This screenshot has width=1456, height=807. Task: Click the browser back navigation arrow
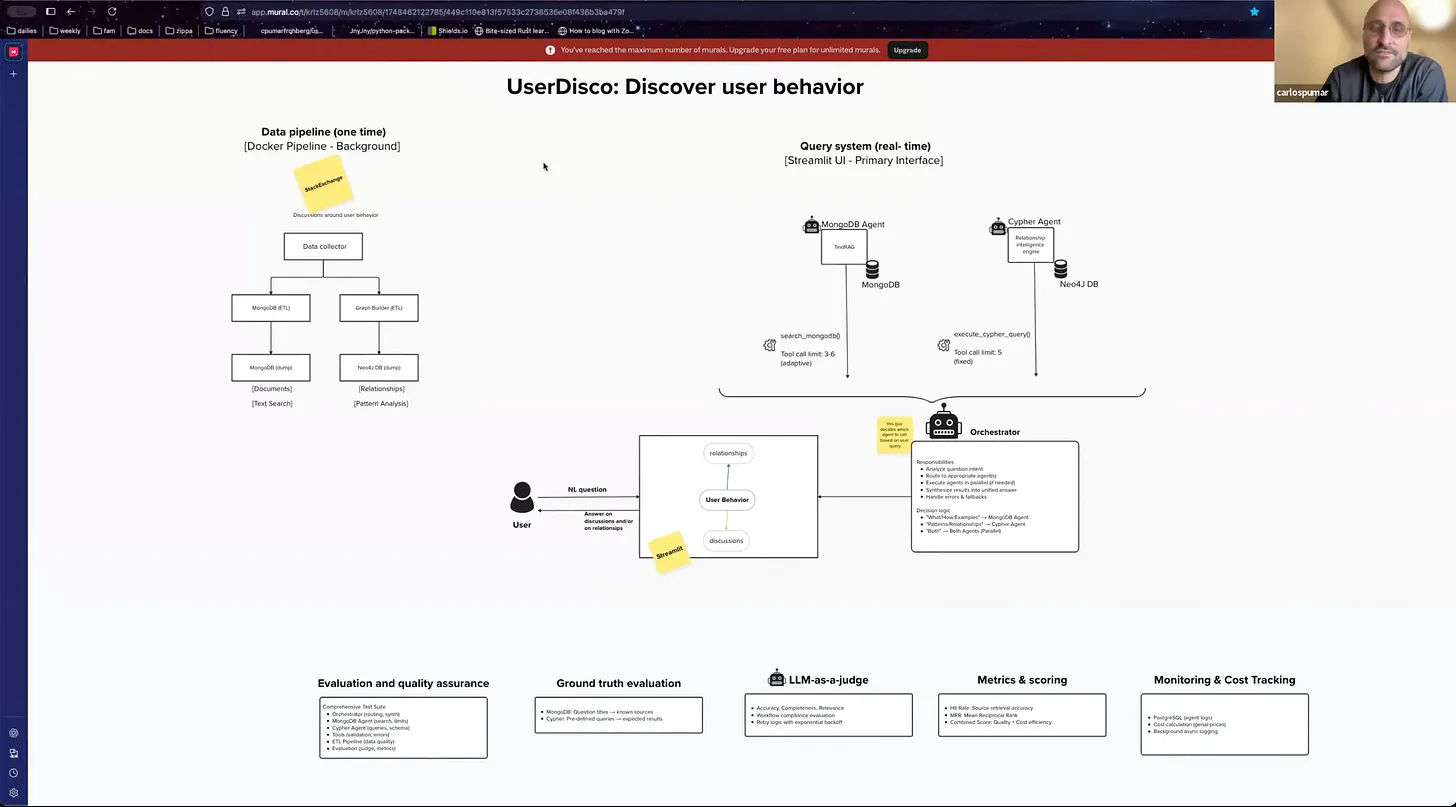point(70,11)
